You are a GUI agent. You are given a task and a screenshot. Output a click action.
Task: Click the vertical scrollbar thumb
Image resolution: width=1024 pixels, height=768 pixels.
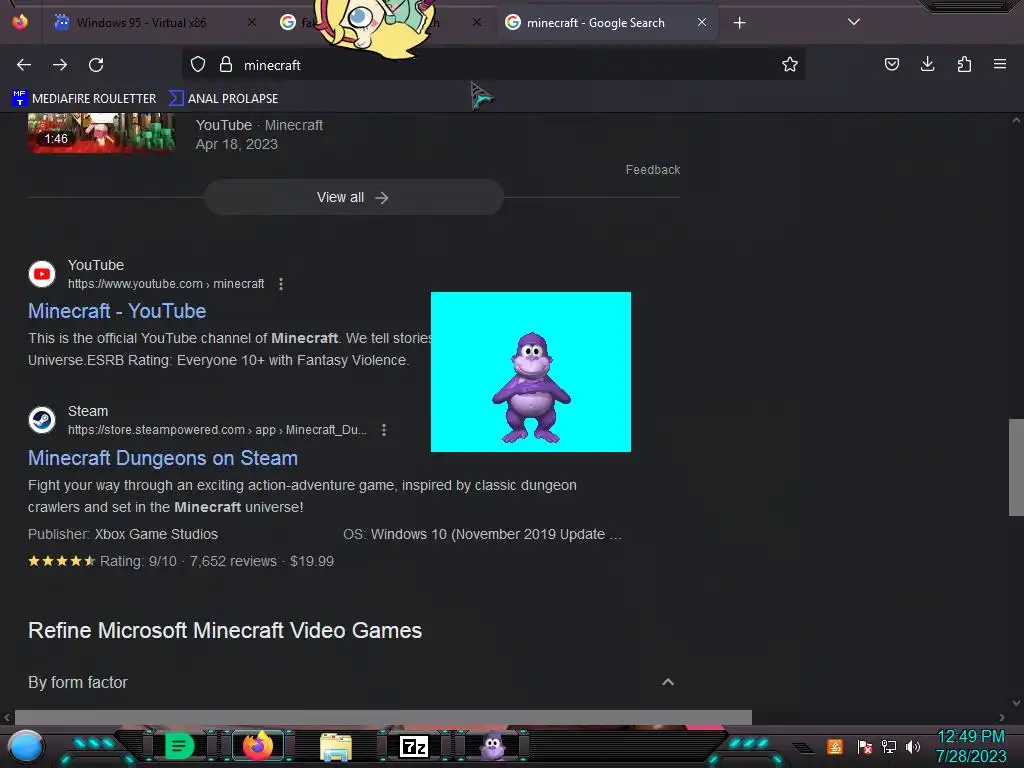pos(1016,467)
